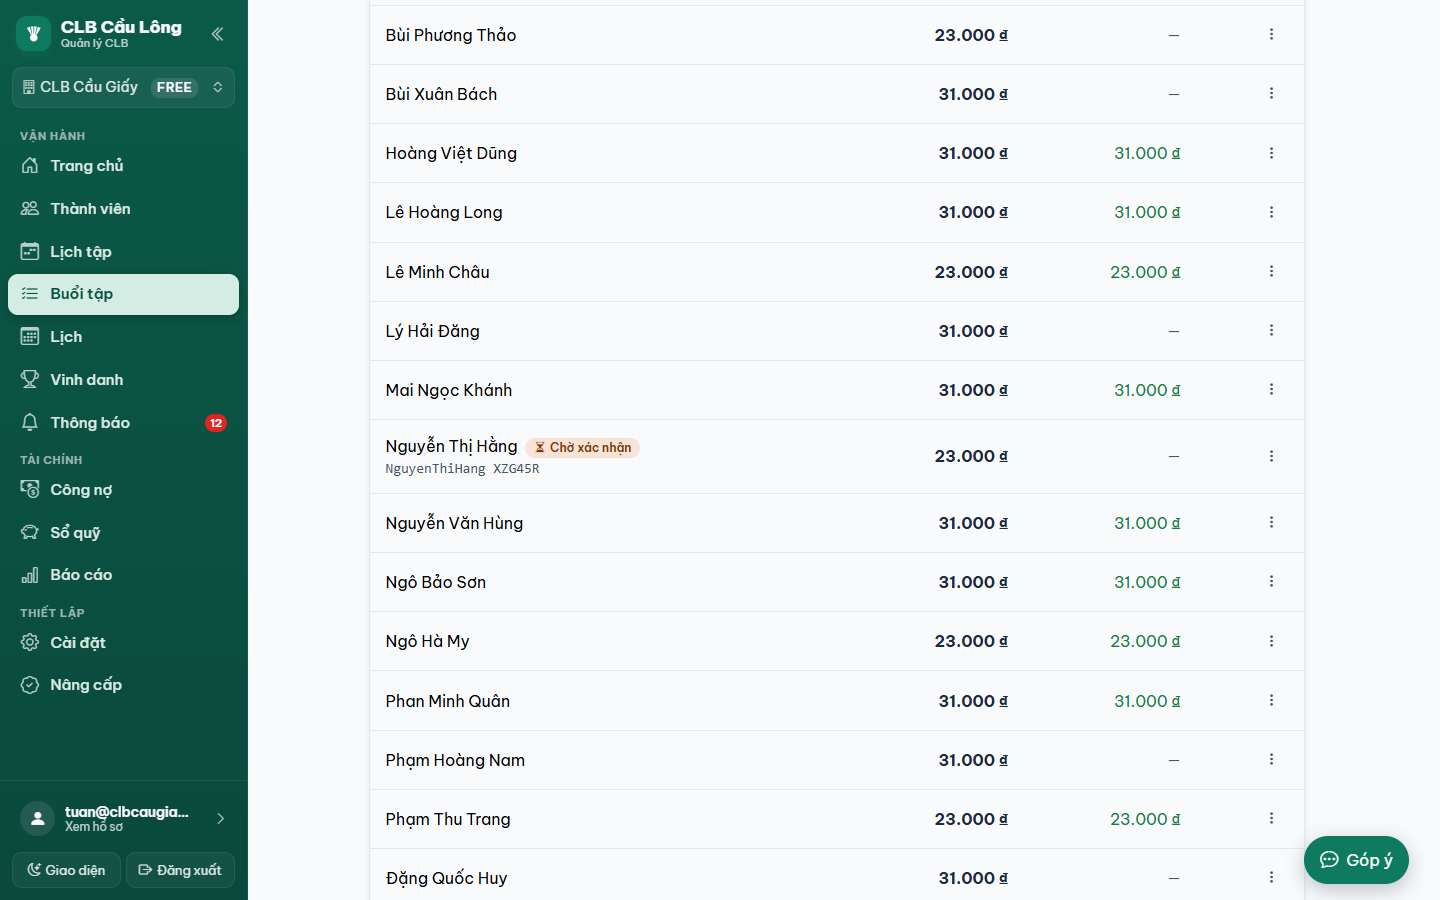Open row menu for Nguyễn Thị Hằng
Image resolution: width=1440 pixels, height=900 pixels.
click(1271, 456)
